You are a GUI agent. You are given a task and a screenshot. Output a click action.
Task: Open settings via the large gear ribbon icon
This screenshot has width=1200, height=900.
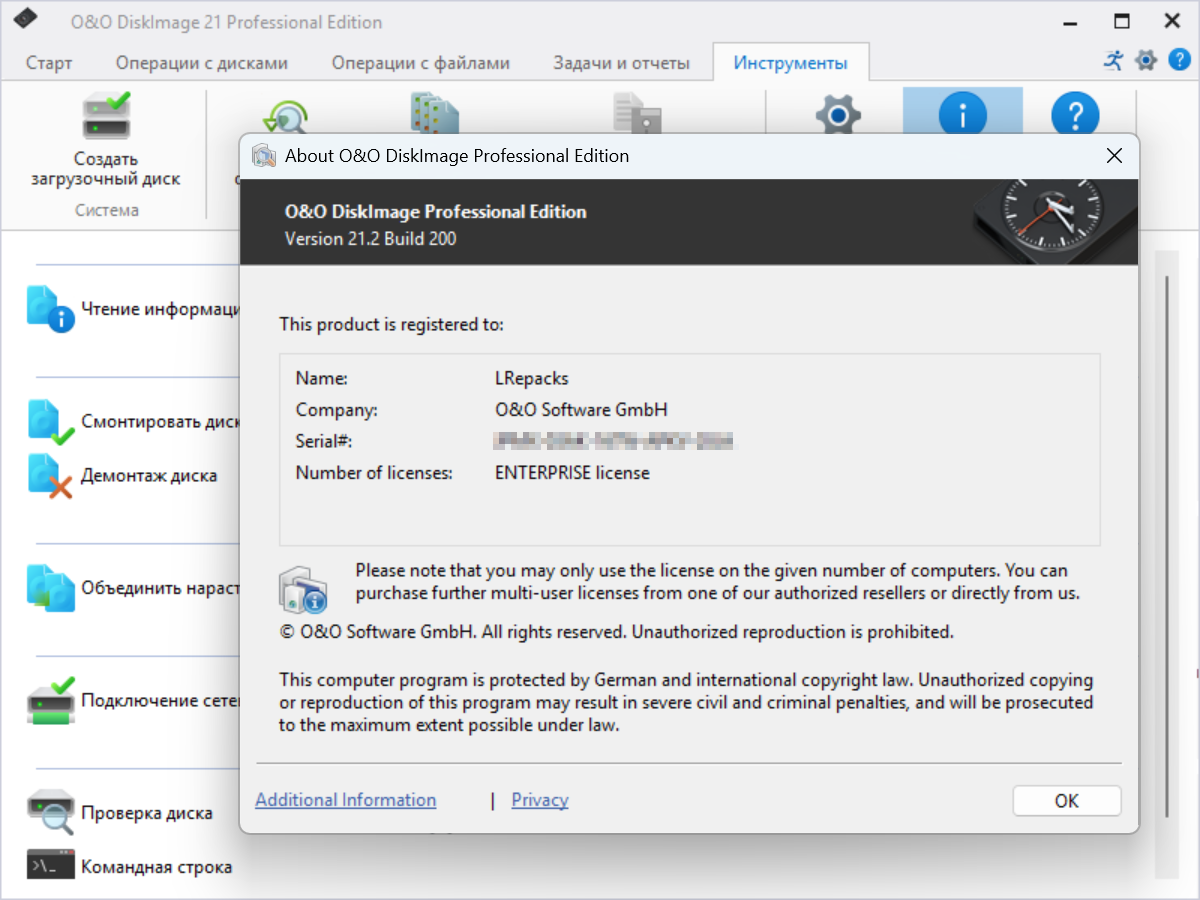[838, 115]
